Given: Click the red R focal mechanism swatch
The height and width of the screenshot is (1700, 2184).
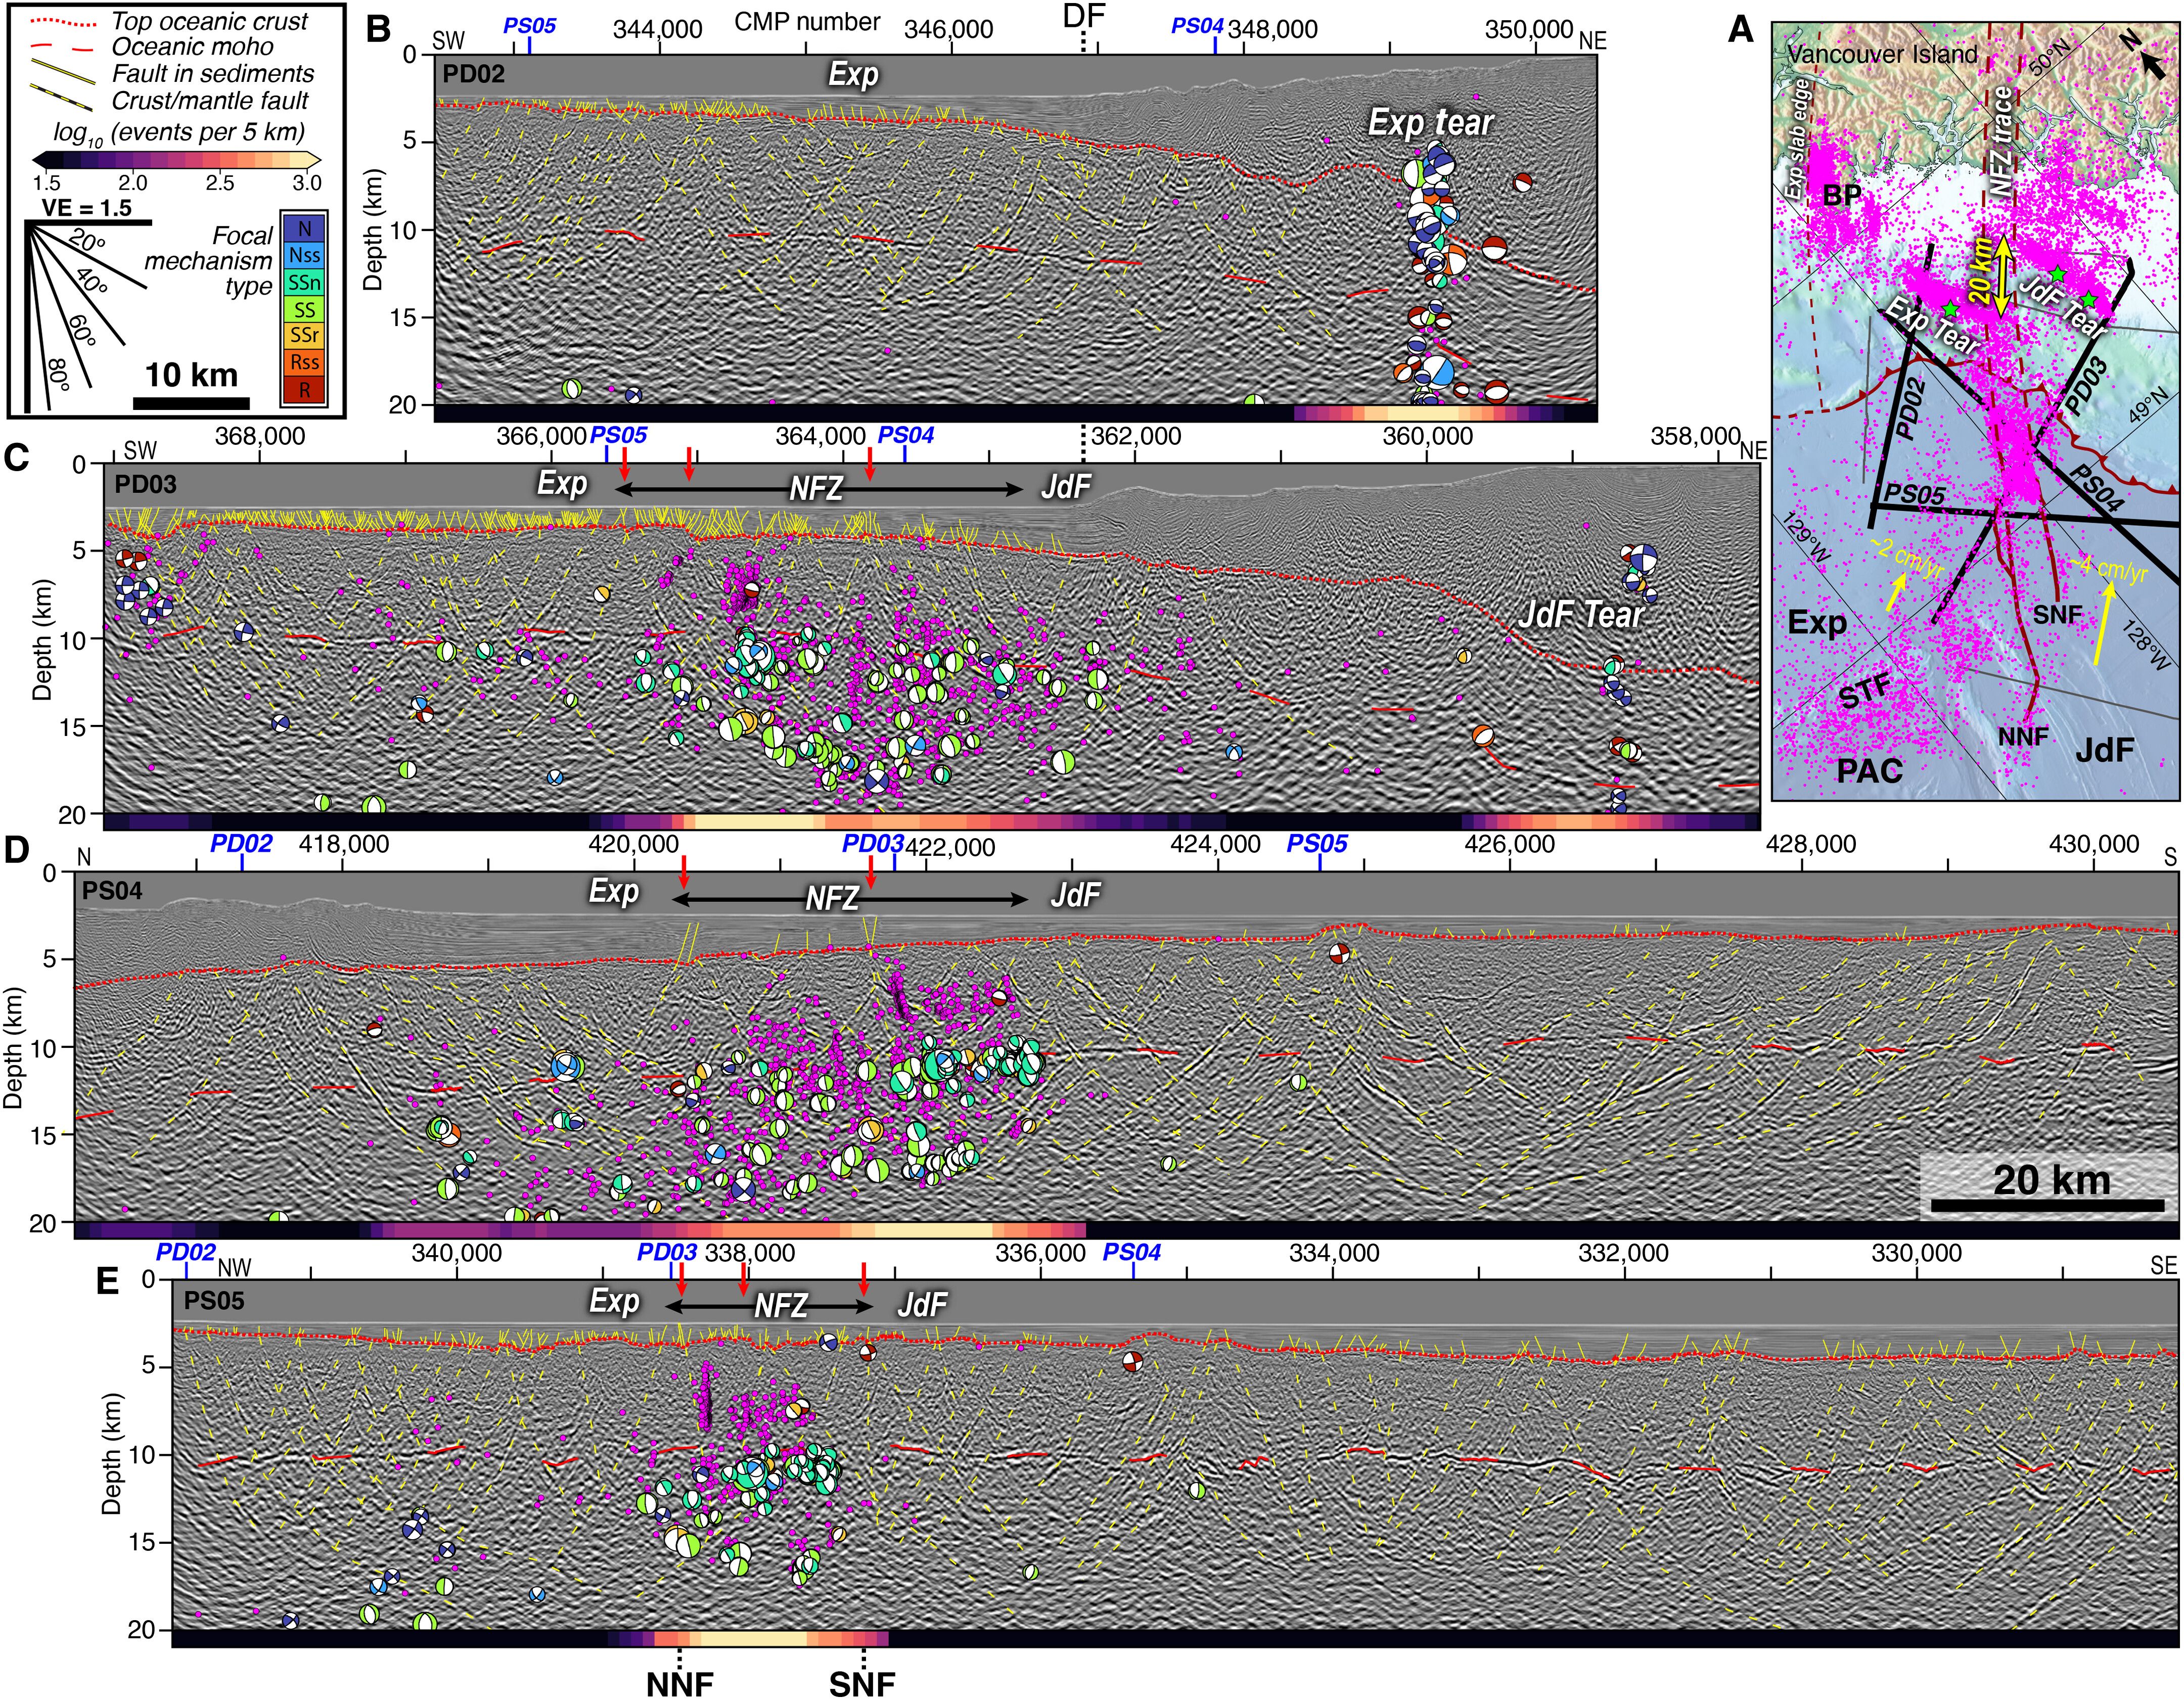Looking at the screenshot, I should pyautogui.click(x=304, y=390).
